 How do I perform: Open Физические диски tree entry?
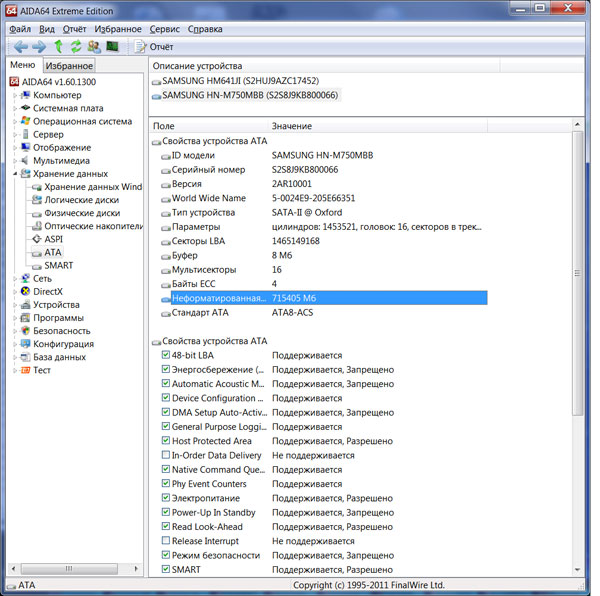coord(82,213)
